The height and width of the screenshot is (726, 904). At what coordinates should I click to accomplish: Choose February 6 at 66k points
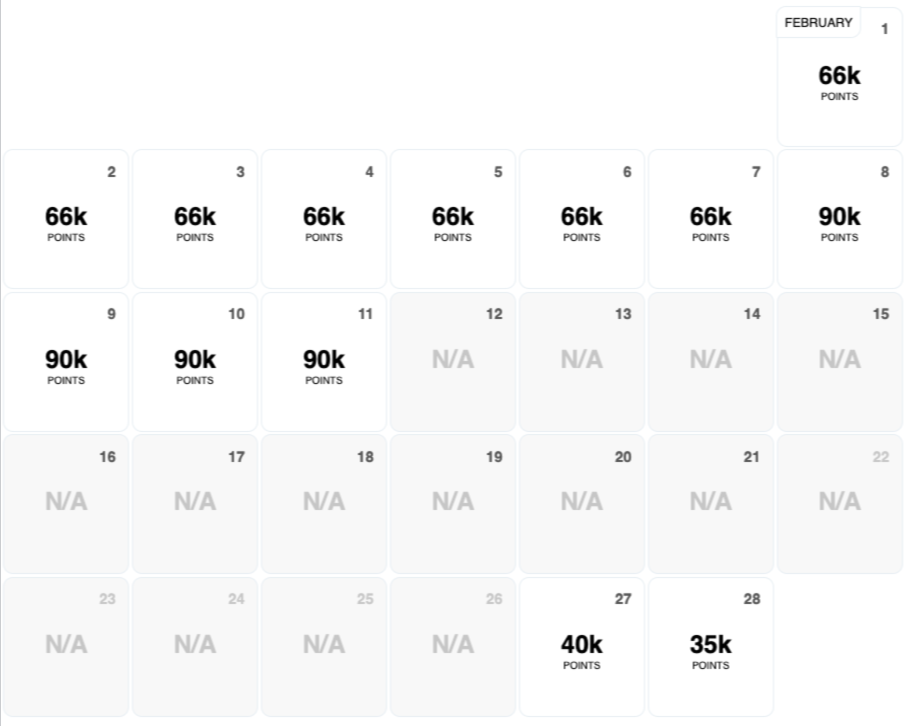[x=582, y=220]
